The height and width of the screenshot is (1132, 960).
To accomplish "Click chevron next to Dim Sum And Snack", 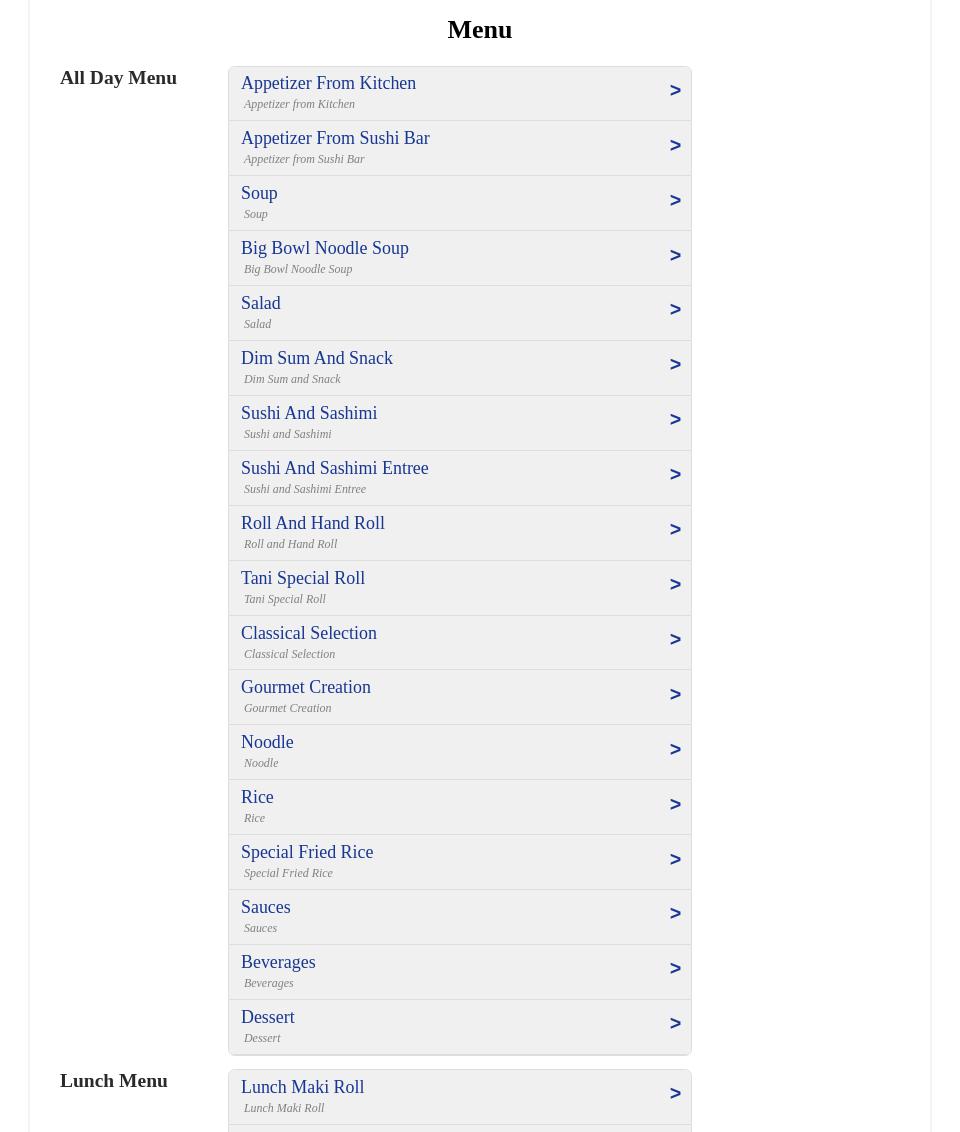I will (x=675, y=365).
